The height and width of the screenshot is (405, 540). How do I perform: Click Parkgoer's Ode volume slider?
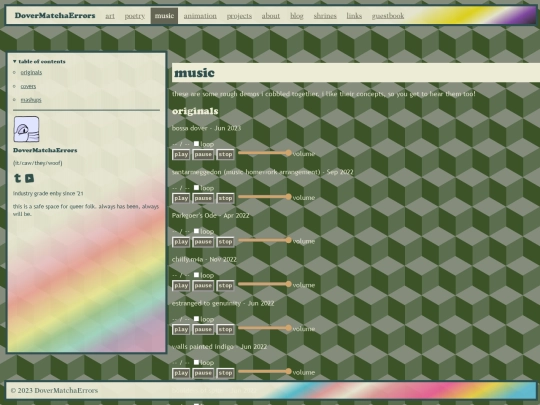coord(265,240)
